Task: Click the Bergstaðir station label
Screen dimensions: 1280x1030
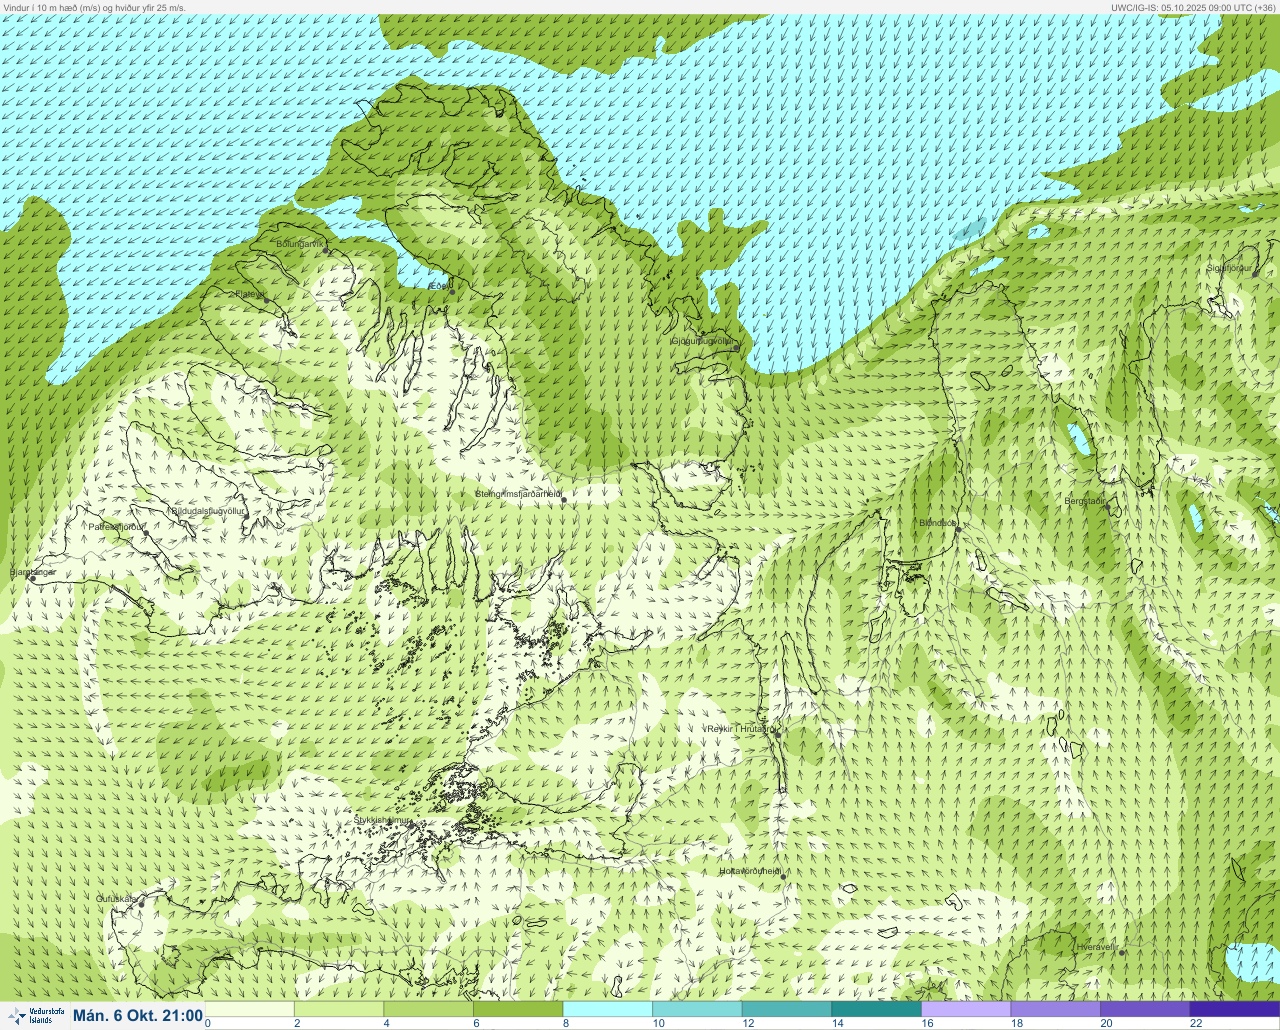Action: pyautogui.click(x=1086, y=501)
